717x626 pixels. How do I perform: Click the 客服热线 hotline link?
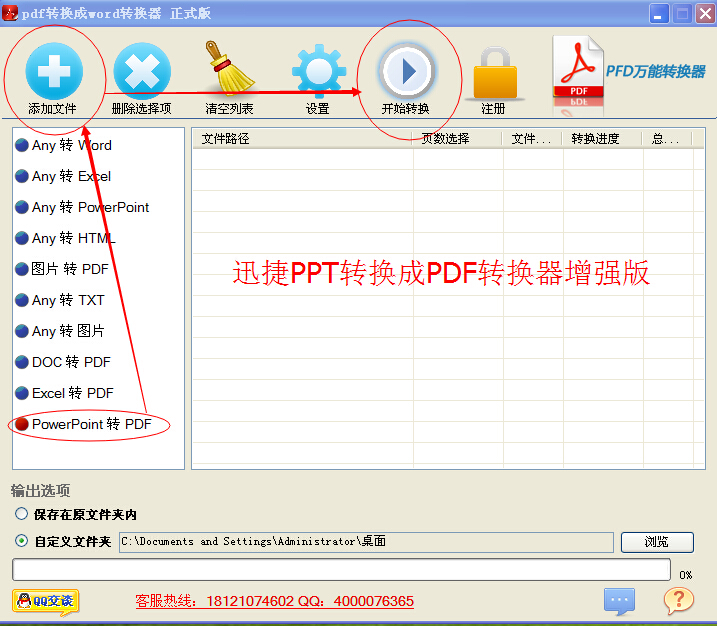click(274, 601)
